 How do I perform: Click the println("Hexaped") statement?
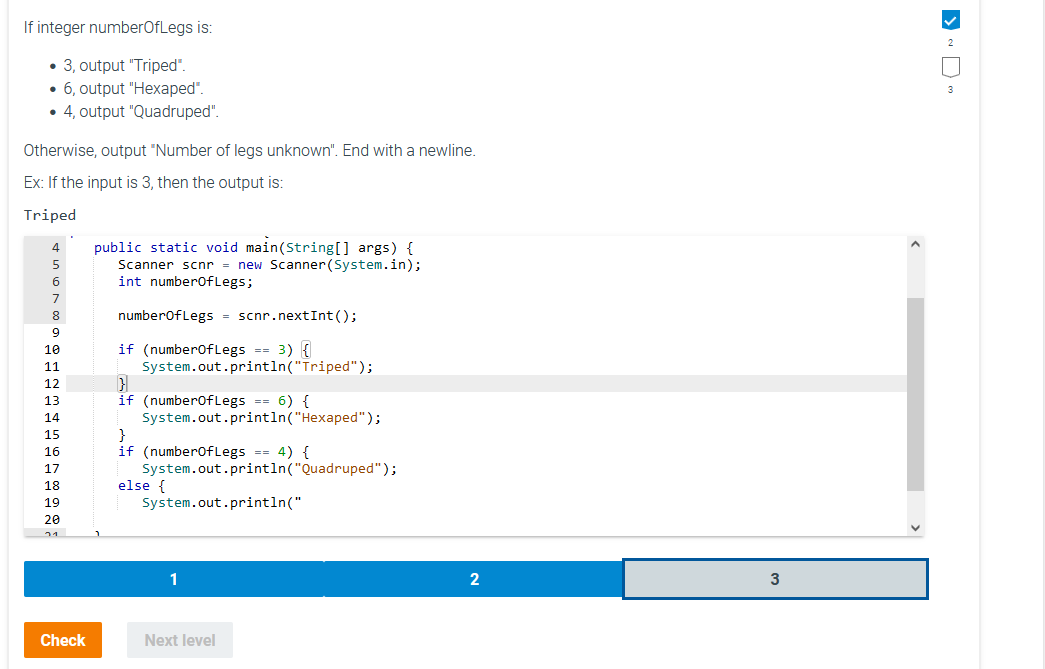(260, 417)
